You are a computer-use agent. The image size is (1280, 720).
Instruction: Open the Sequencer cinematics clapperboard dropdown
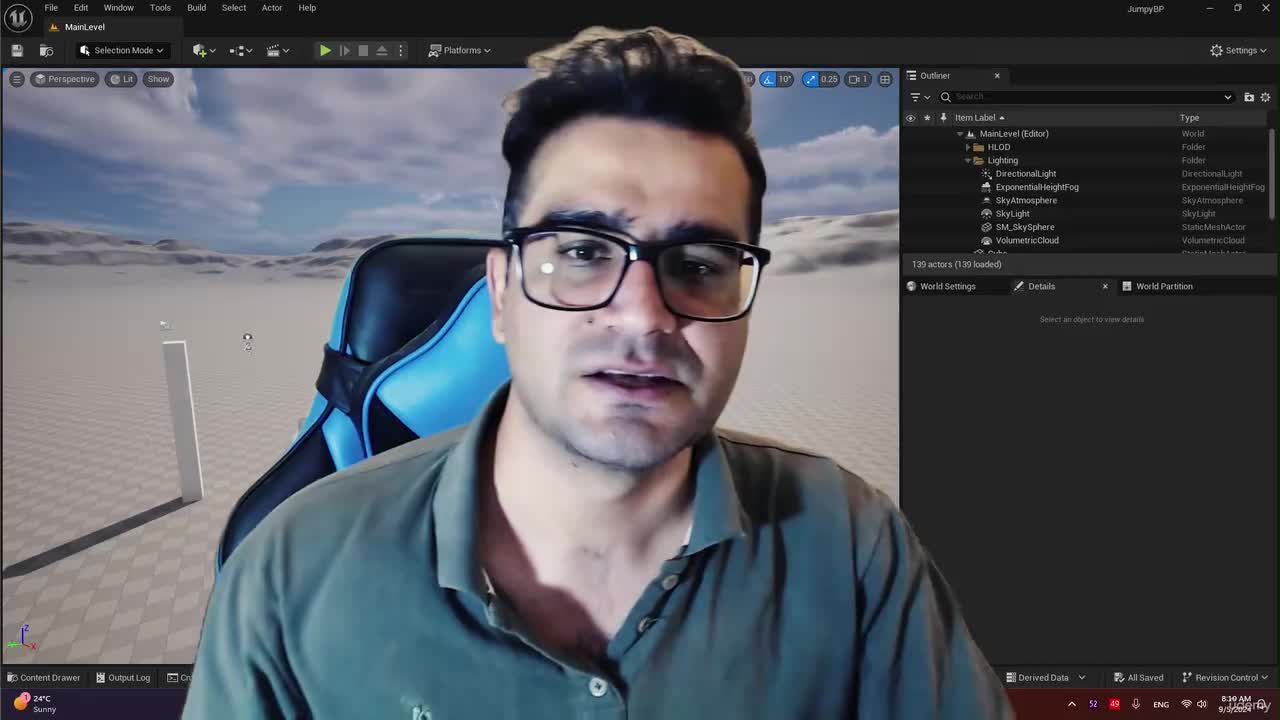point(277,50)
